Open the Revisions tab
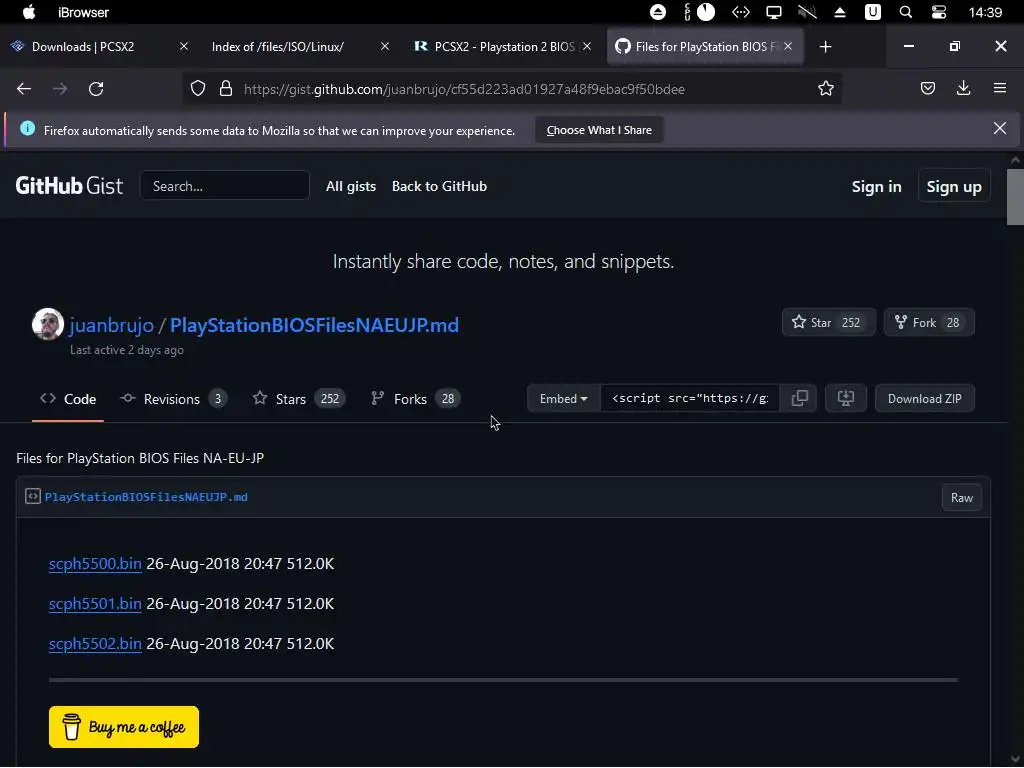Screen dimensions: 1024x768 [x=173, y=399]
